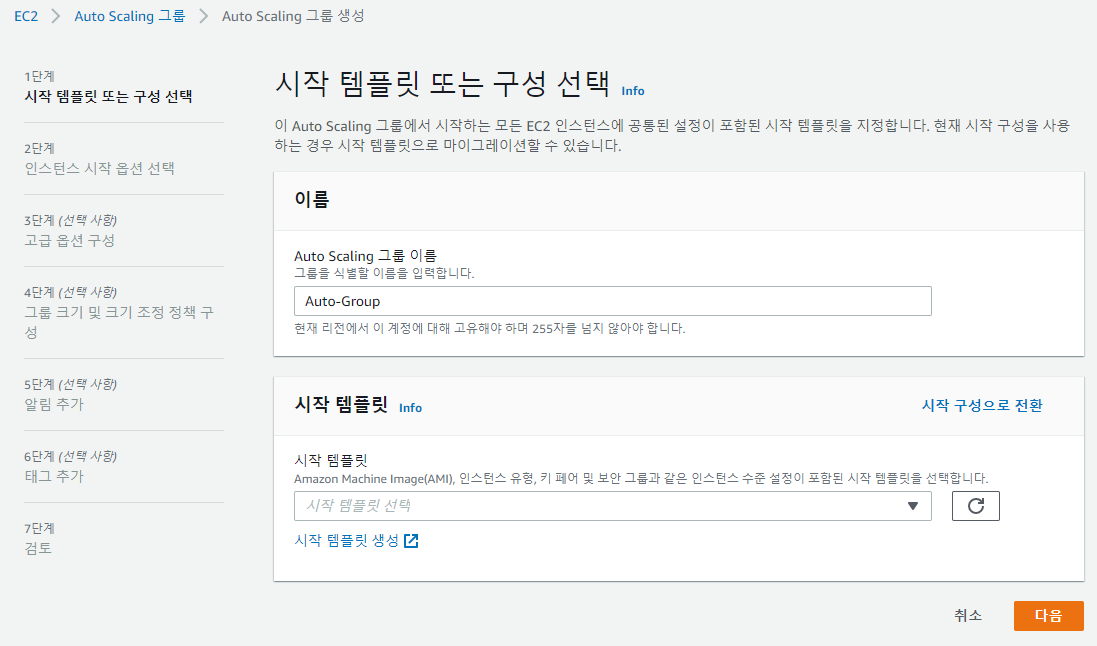This screenshot has width=1097, height=646.
Task: Select step 7 검토
Action: (x=38, y=548)
